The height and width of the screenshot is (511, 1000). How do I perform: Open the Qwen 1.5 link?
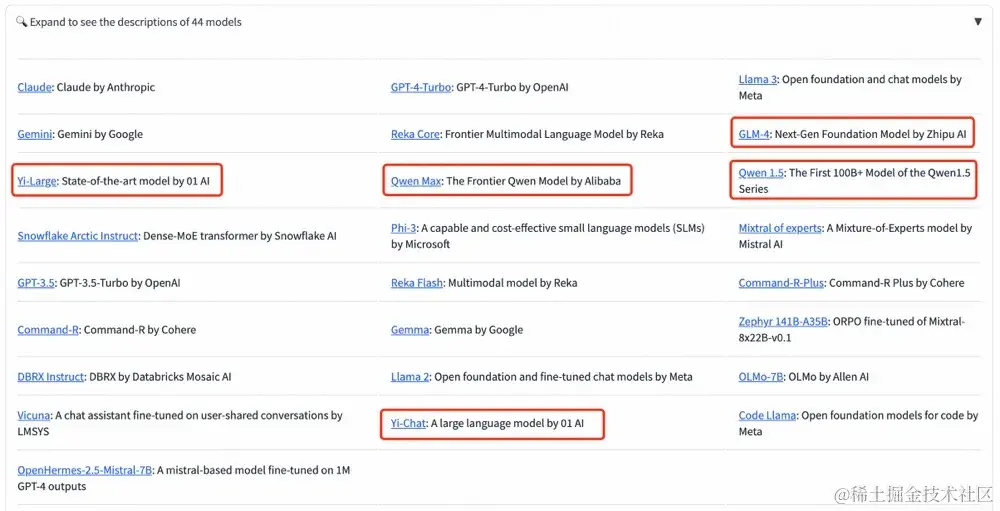[x=761, y=173]
